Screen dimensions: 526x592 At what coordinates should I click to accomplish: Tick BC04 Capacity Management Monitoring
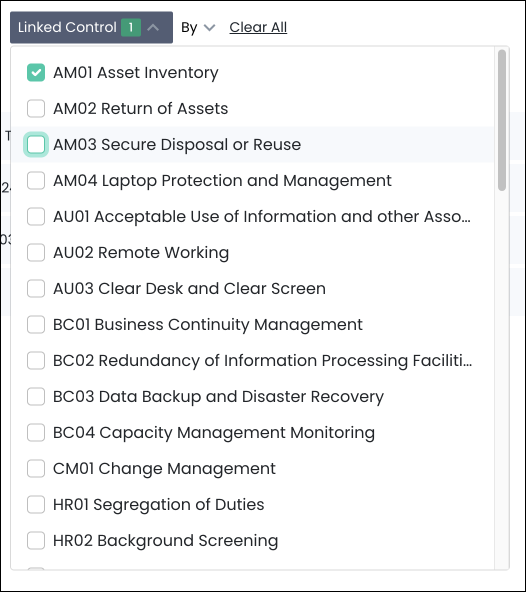pyautogui.click(x=36, y=432)
